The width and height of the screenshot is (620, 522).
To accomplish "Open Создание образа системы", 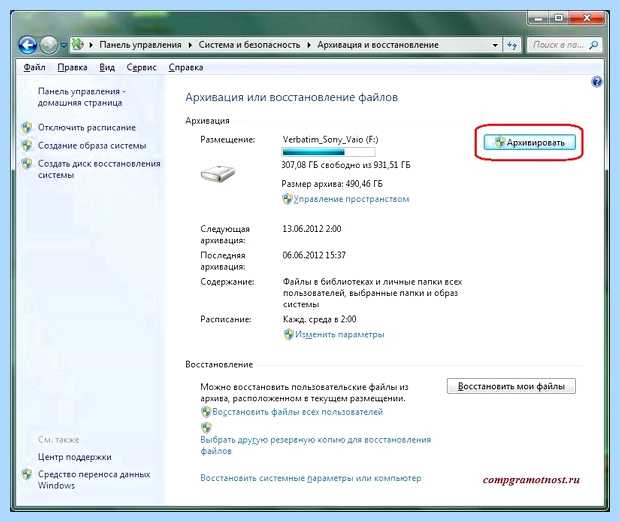I will click(x=92, y=146).
